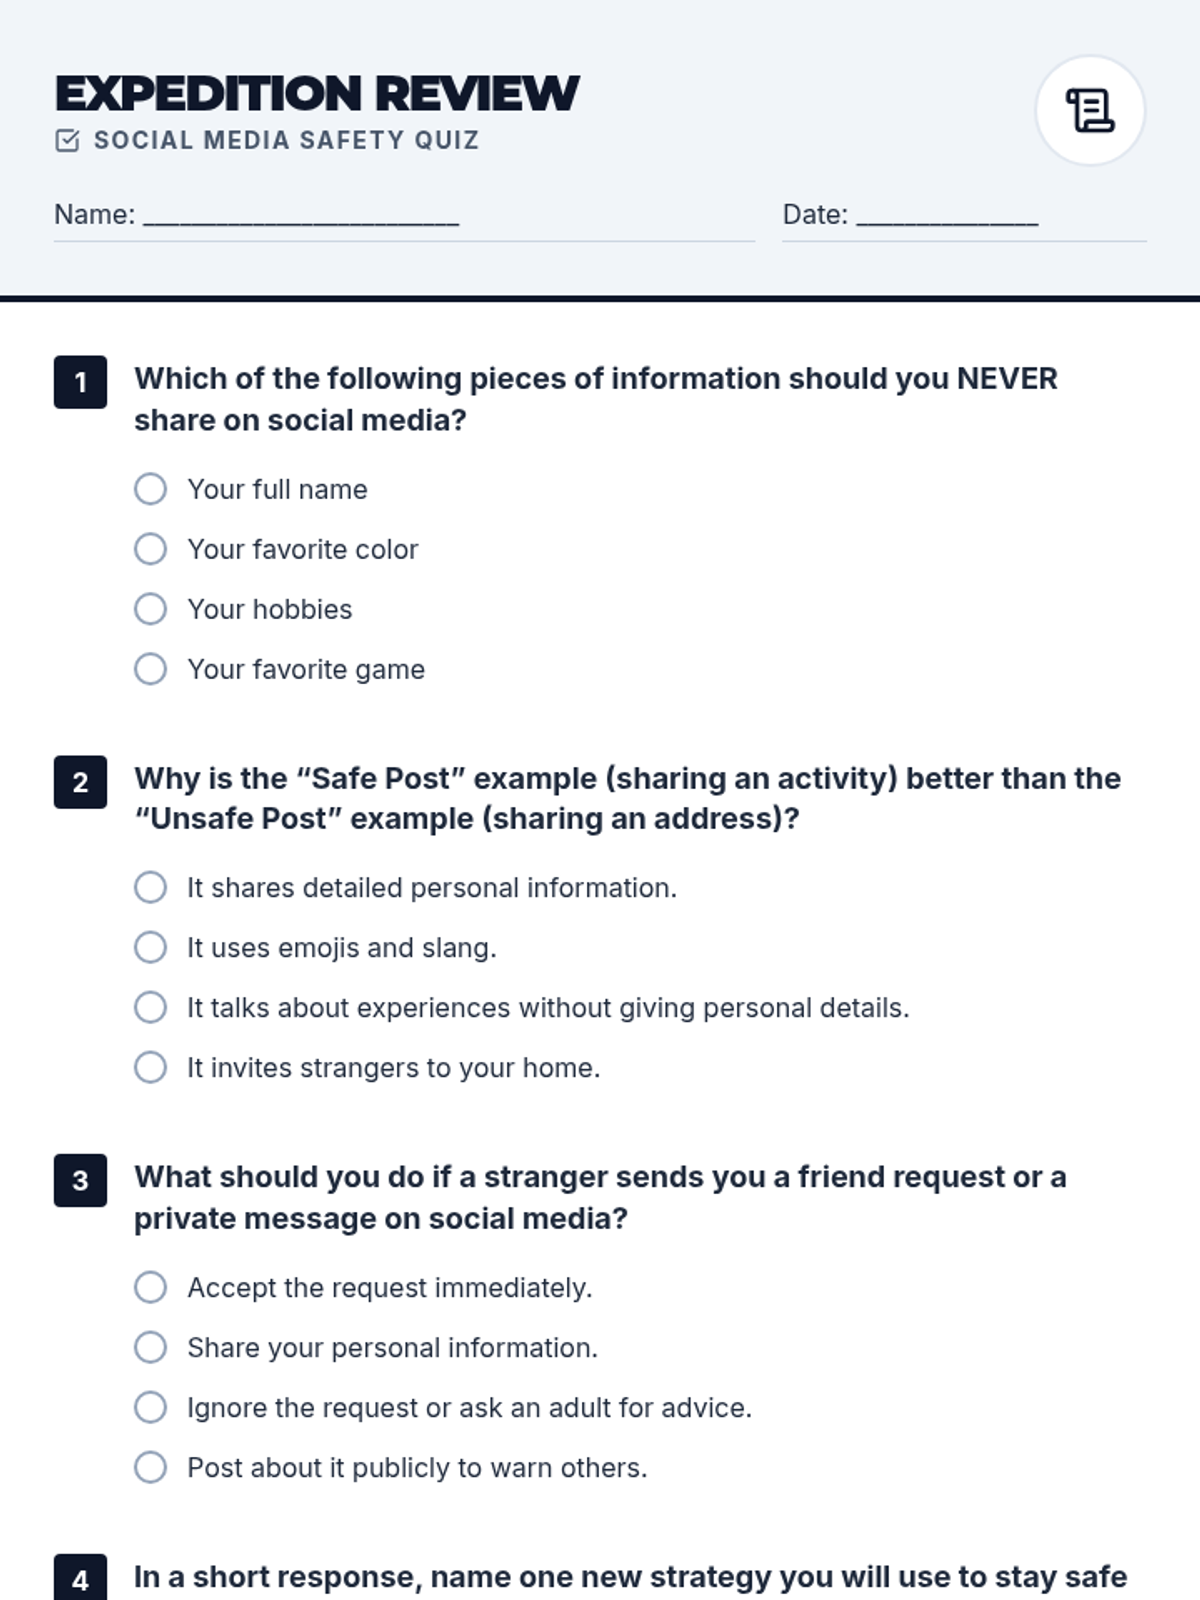Click the question 2 number badge
The height and width of the screenshot is (1600, 1200).
pos(80,782)
